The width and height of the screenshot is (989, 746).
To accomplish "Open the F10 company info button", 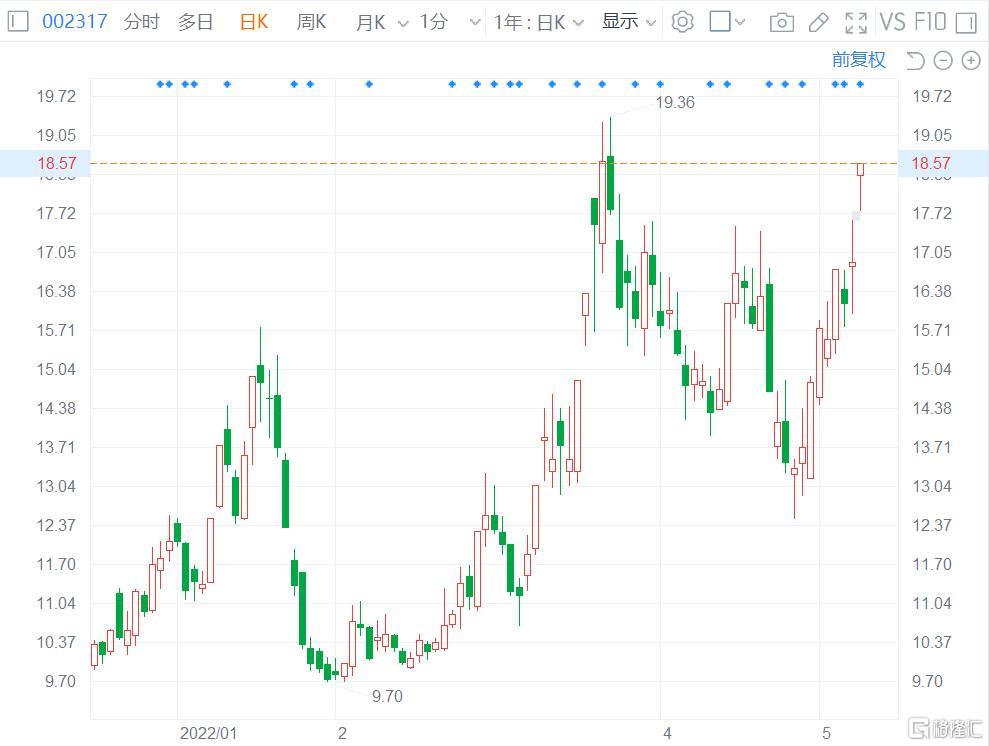I will [x=930, y=22].
